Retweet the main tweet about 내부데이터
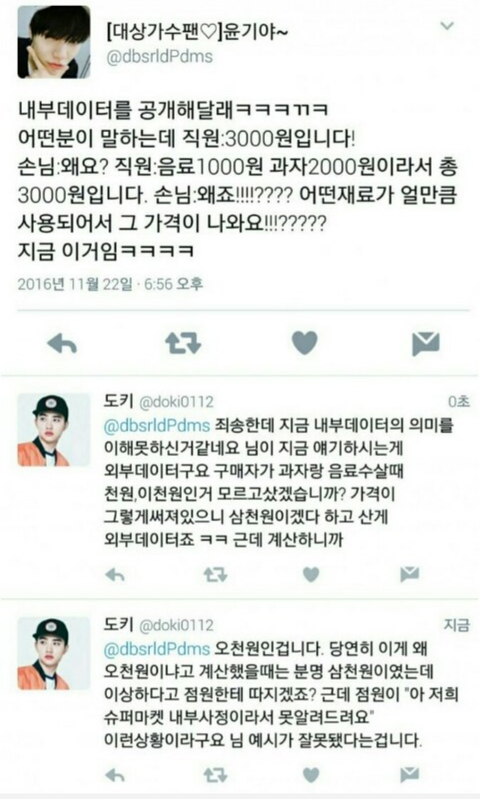 (183, 344)
